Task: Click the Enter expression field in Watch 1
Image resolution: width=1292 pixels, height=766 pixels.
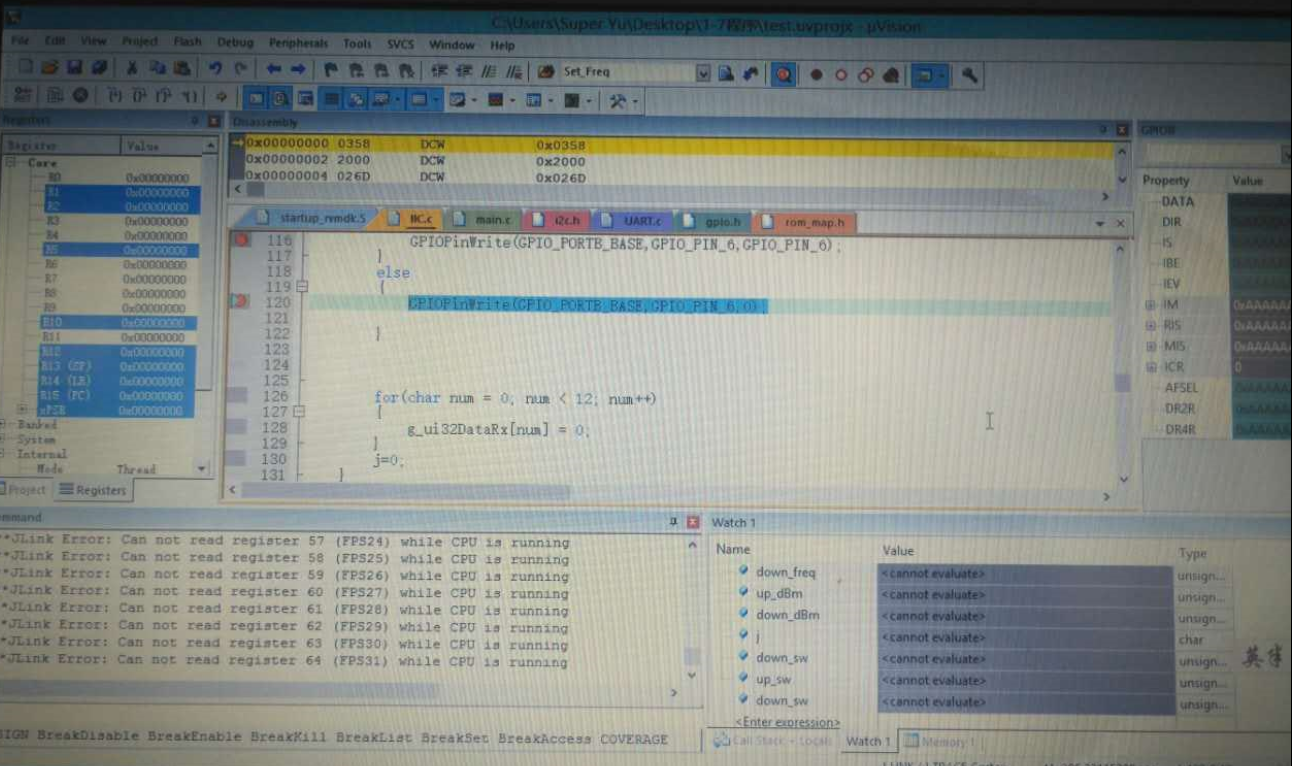Action: point(788,722)
